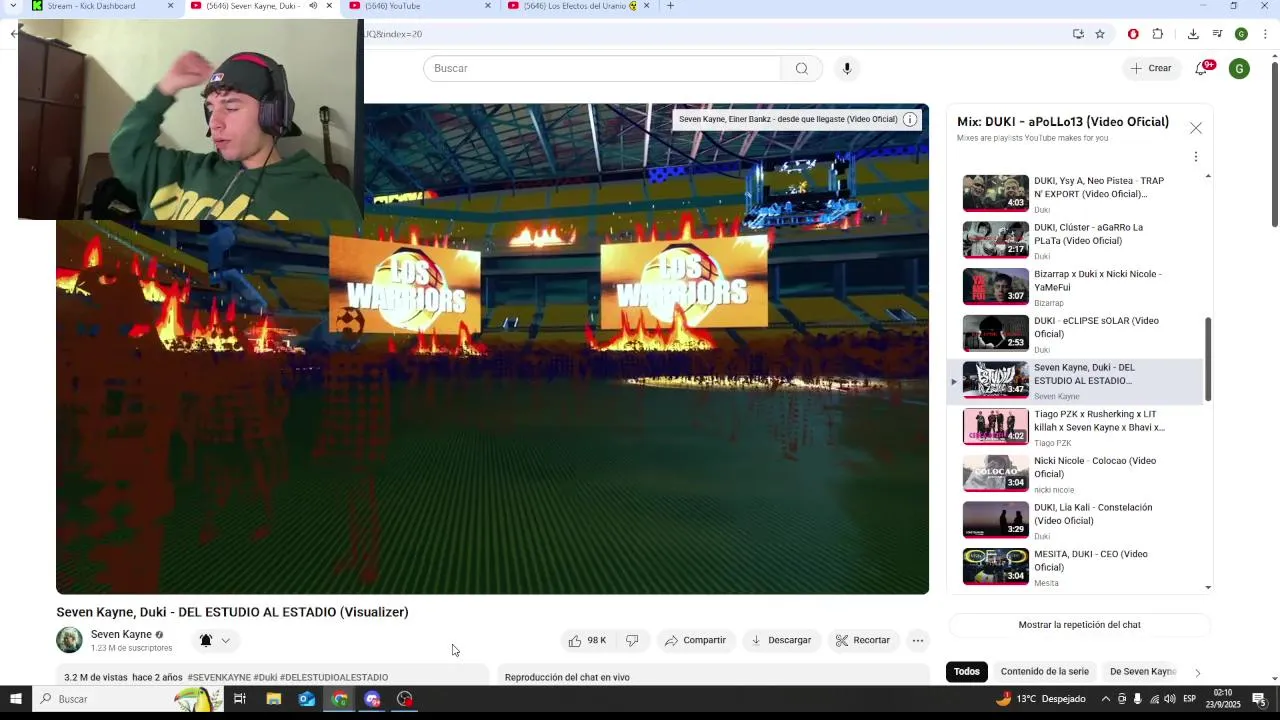
Task: Switch to Chrome taskbar icon
Action: pyautogui.click(x=340, y=699)
